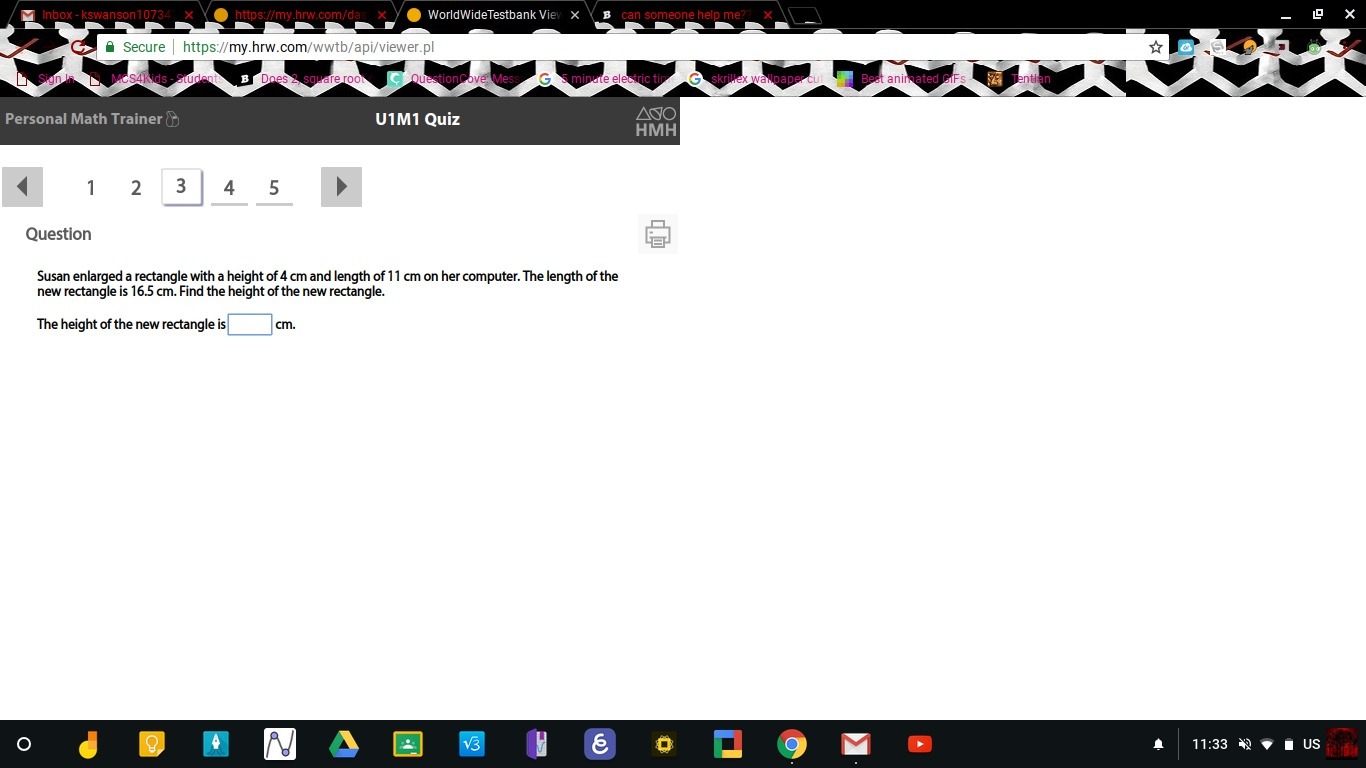Click the system clock showing 11:33
1366x768 pixels.
[1209, 744]
